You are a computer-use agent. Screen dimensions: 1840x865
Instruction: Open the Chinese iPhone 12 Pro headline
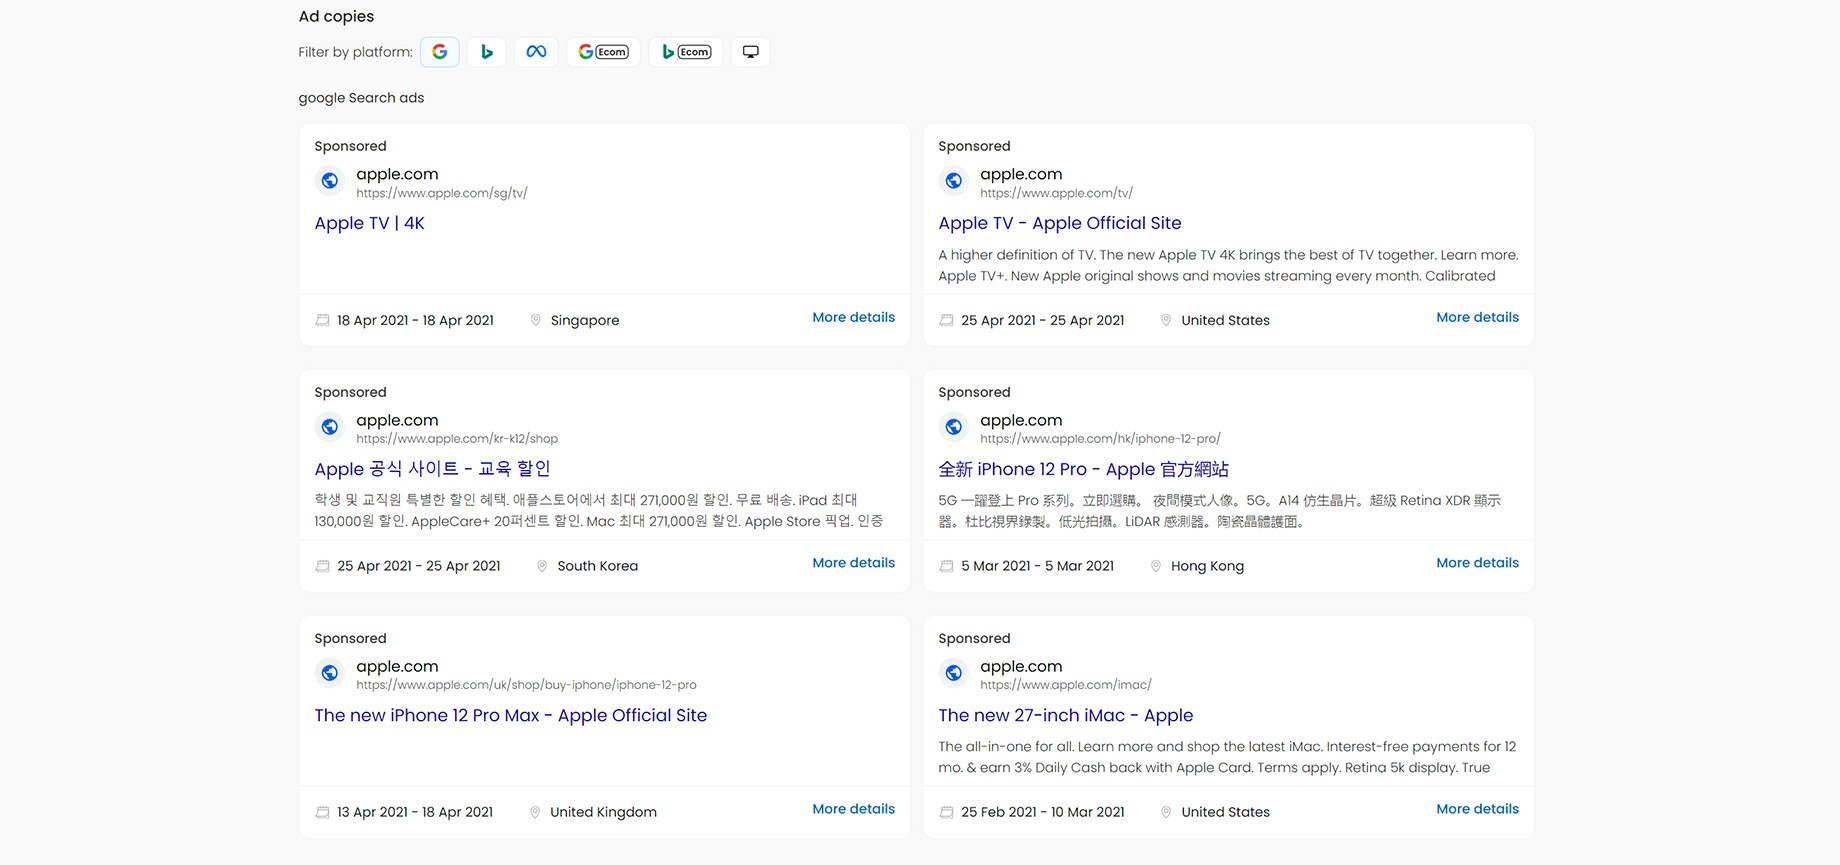(x=1084, y=470)
